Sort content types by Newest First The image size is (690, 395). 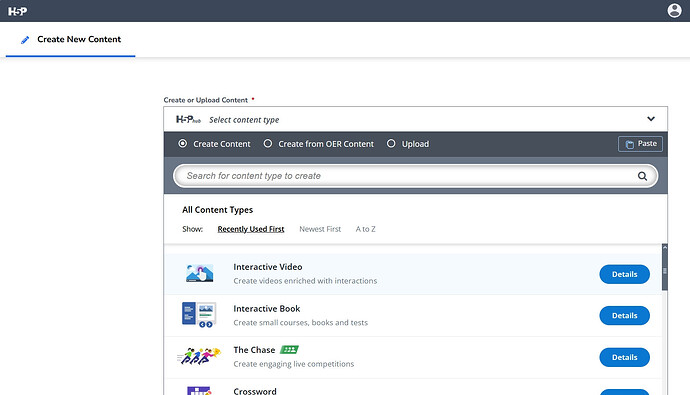[320, 229]
